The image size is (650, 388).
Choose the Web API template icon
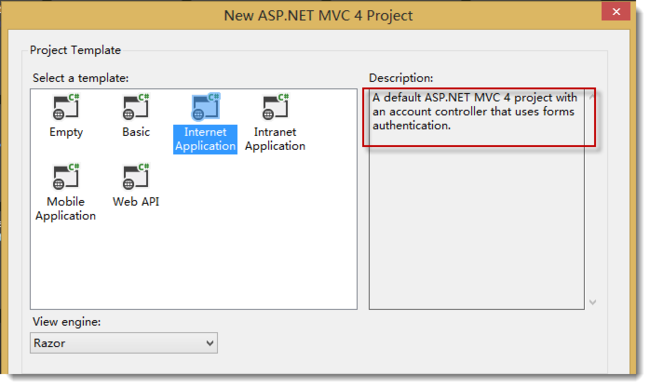click(x=136, y=177)
